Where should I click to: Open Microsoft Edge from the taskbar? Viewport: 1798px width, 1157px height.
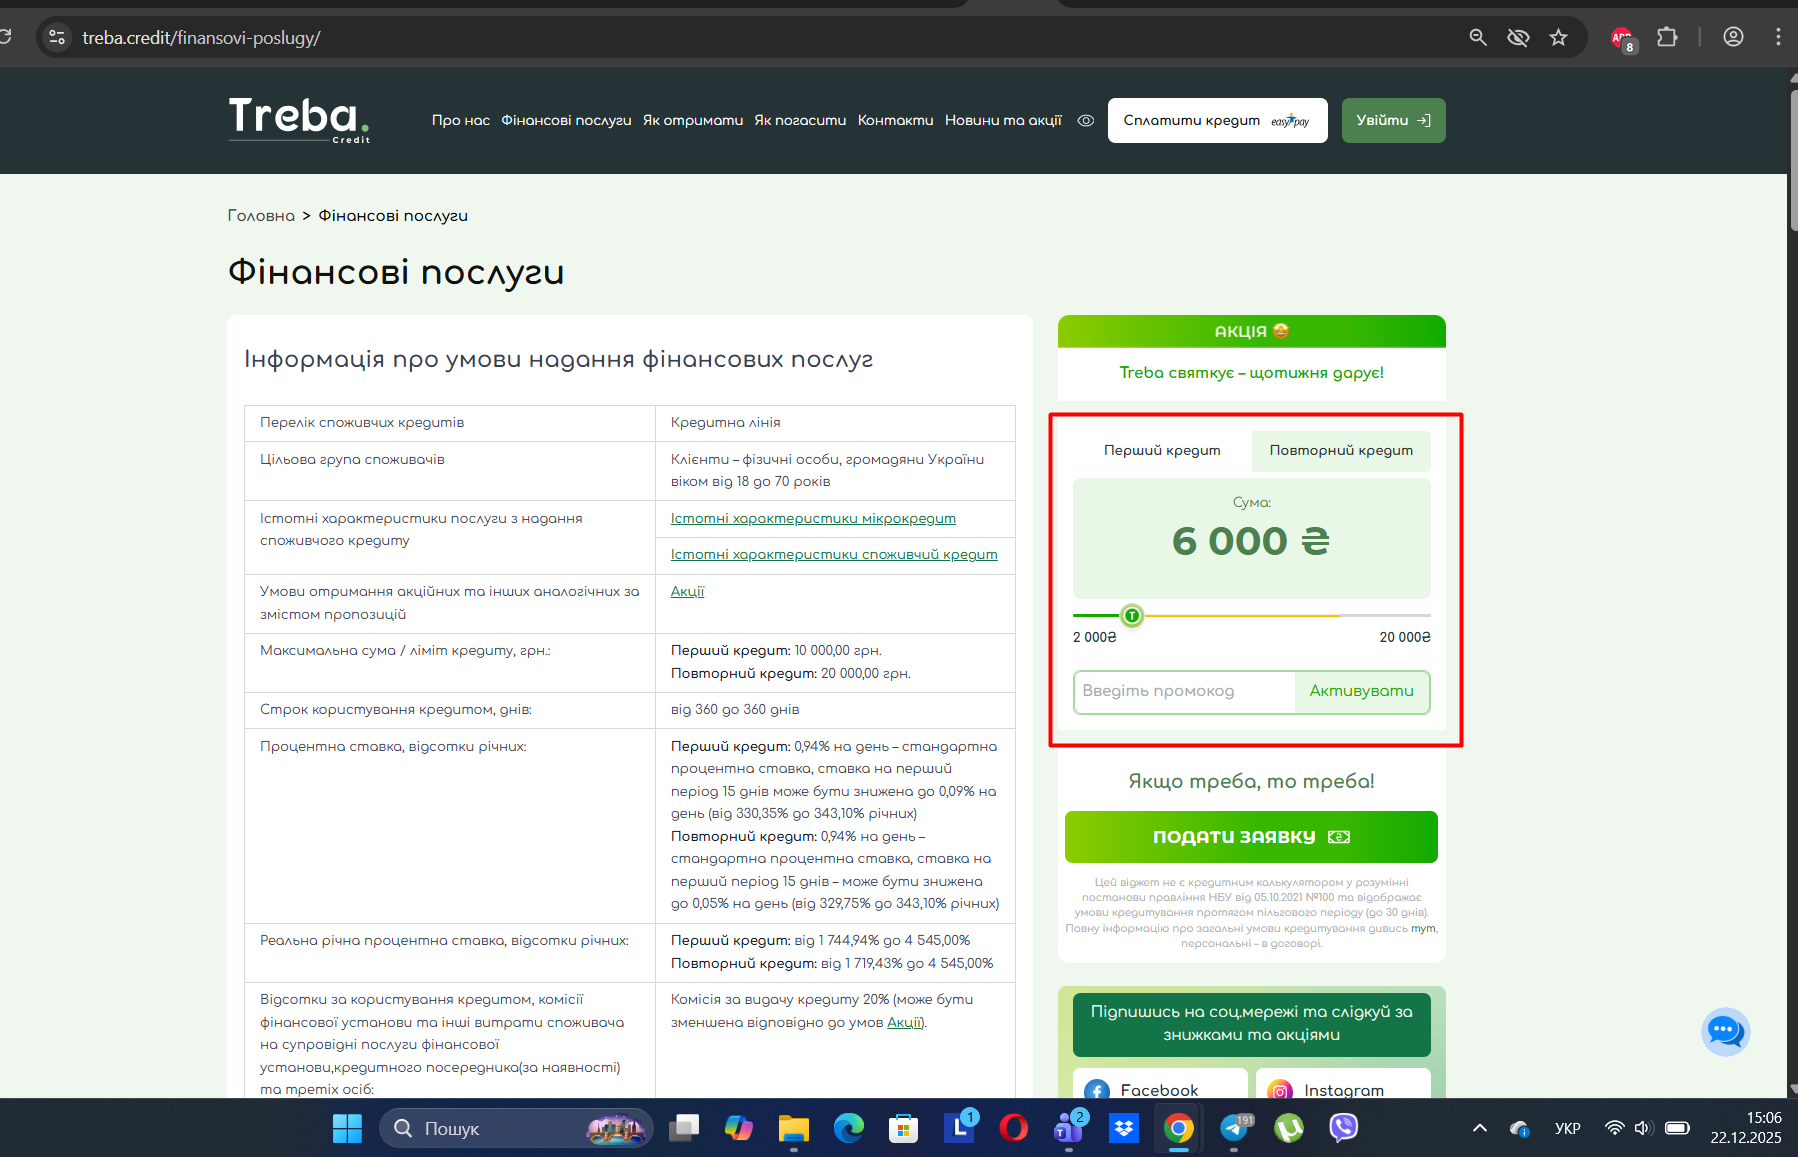pos(849,1128)
